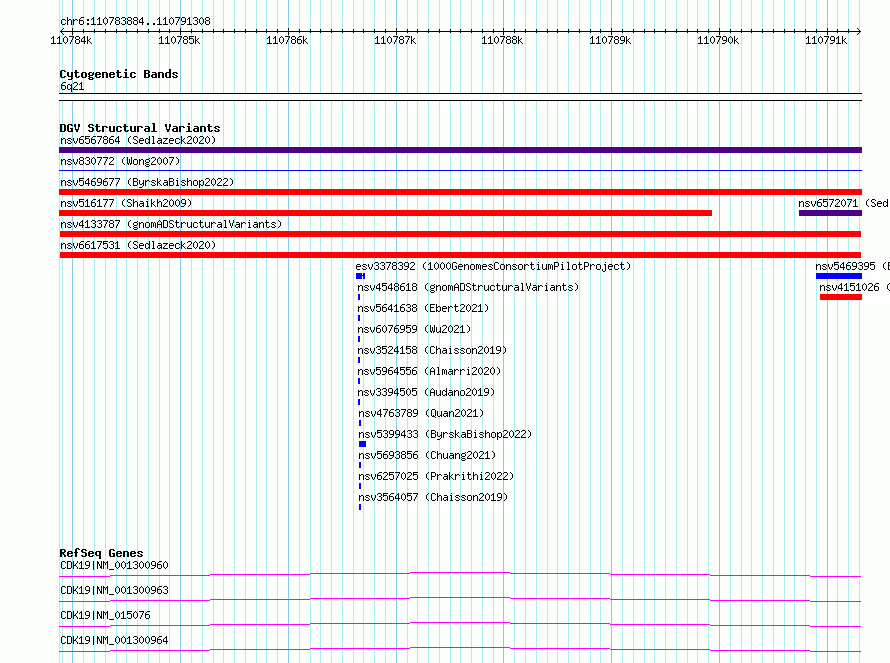Image resolution: width=890 pixels, height=663 pixels.
Task: Click the nsv6567864 (Sedlazeck2020) variant label
Action: click(x=138, y=140)
